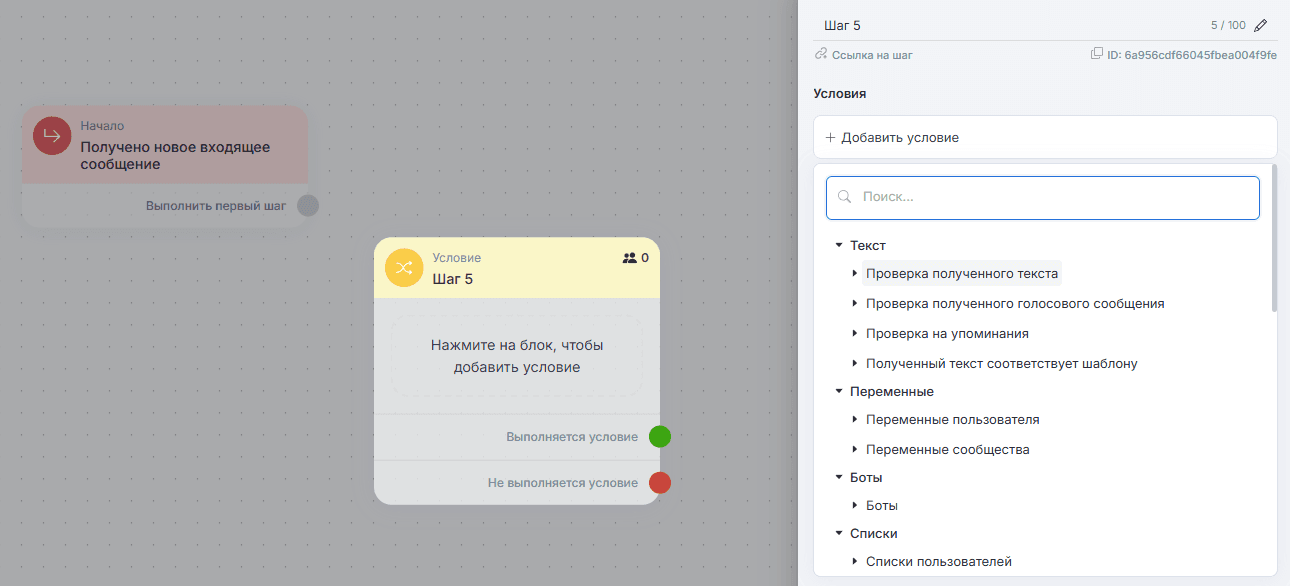Click the Добавить условие button
The width and height of the screenshot is (1290, 586).
tap(1046, 137)
